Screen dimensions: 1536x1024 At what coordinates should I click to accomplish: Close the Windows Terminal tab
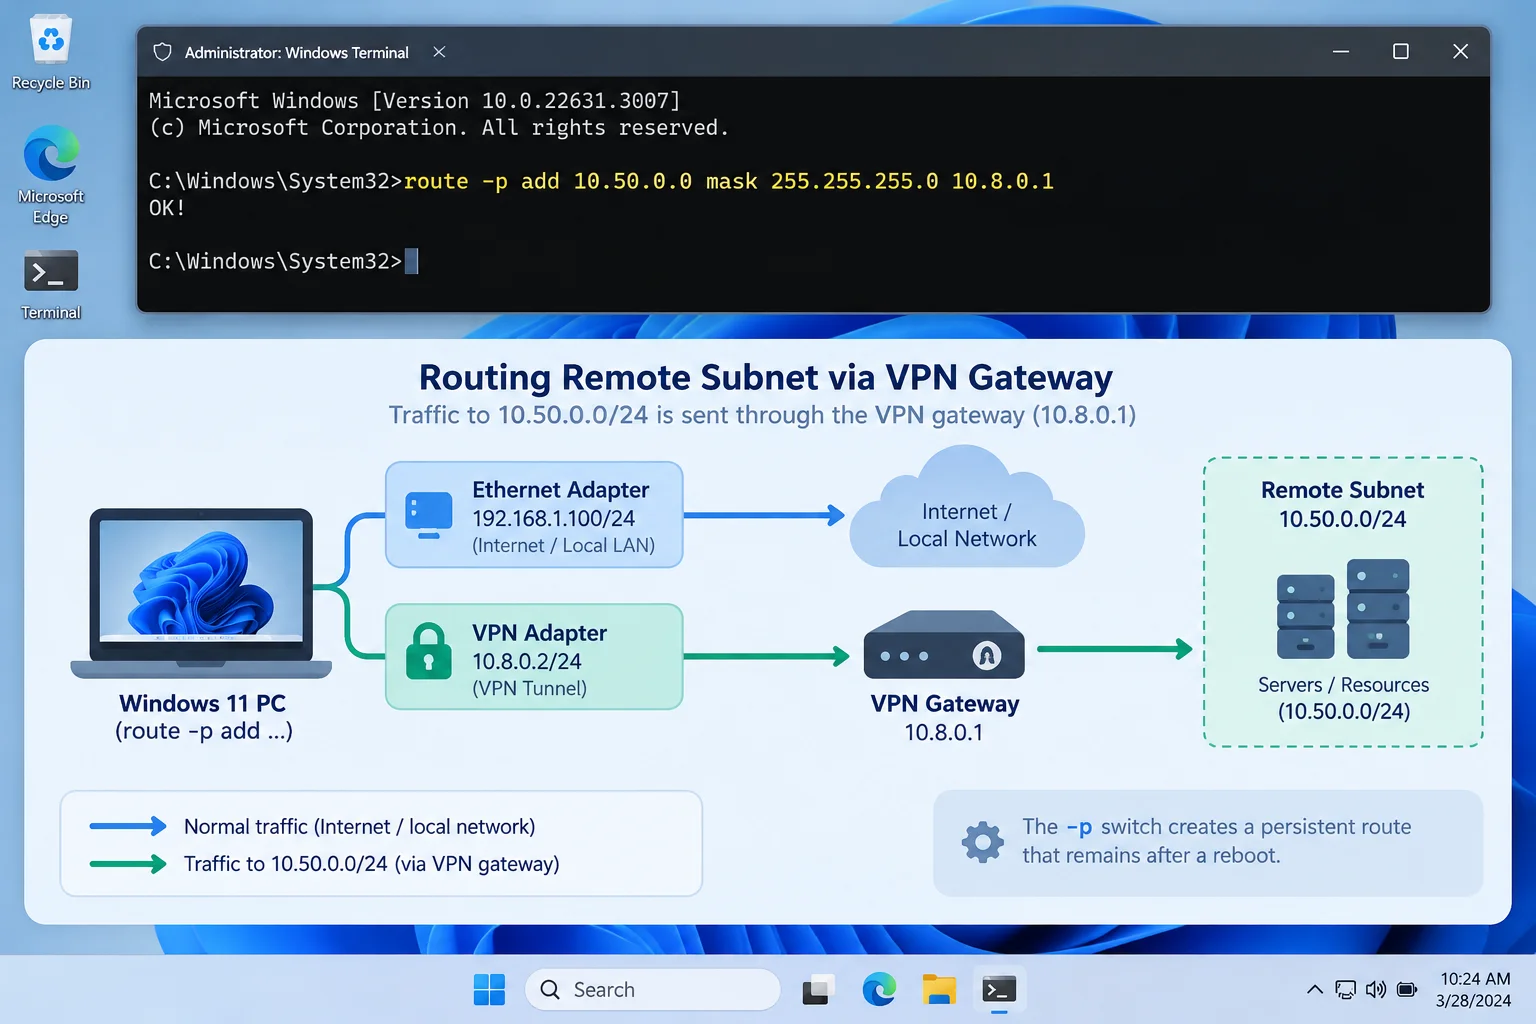[439, 52]
